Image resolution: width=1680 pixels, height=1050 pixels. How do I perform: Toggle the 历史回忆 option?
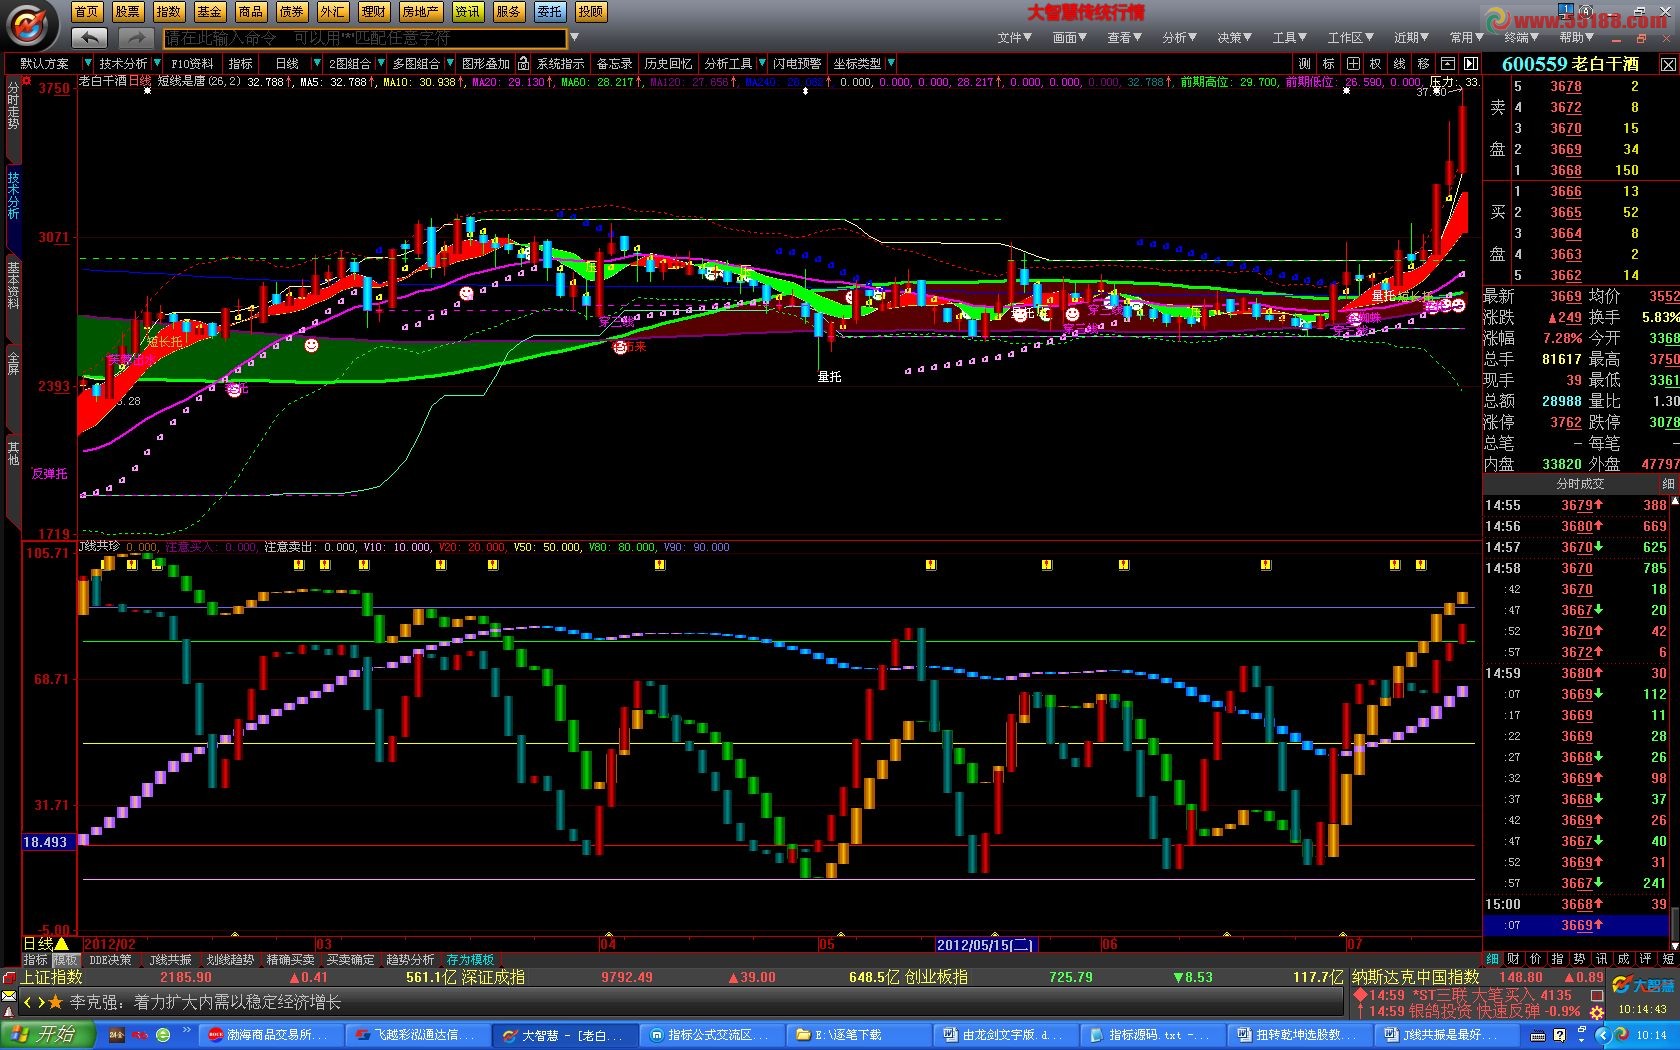click(668, 63)
